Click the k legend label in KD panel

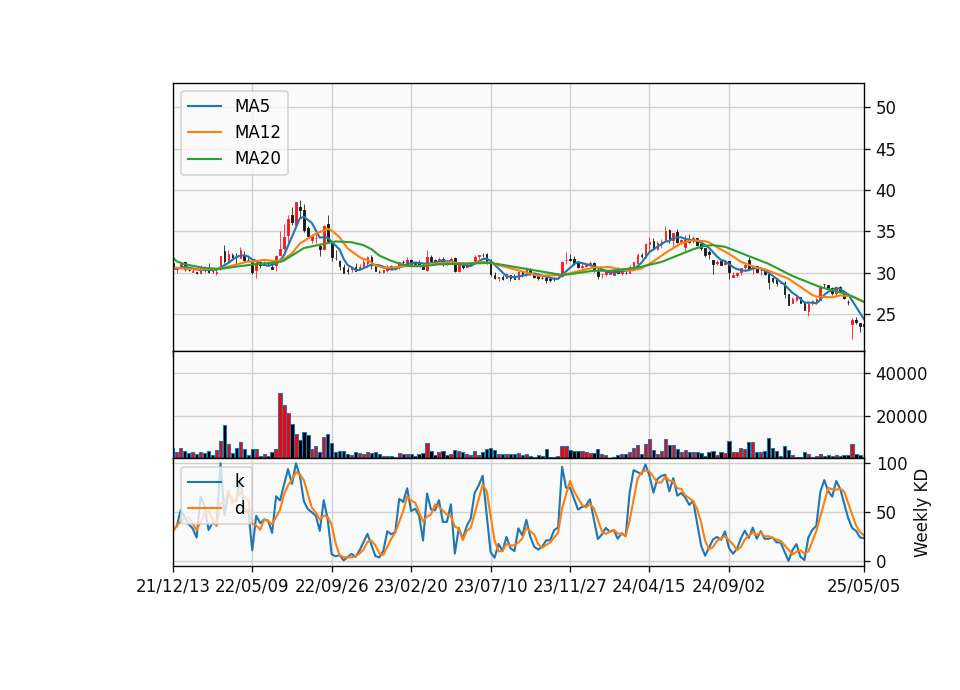pos(239,481)
